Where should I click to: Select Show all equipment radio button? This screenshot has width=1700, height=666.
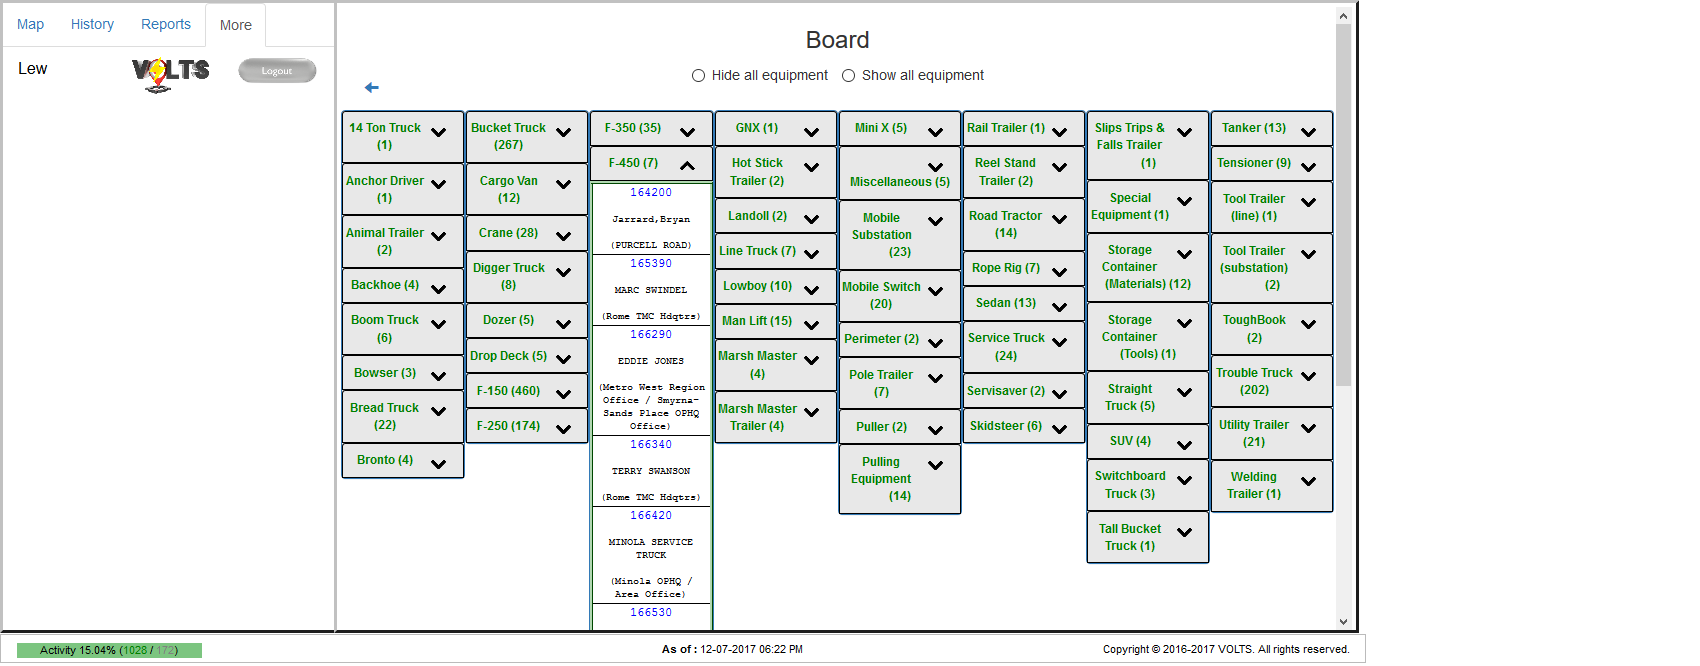849,76
